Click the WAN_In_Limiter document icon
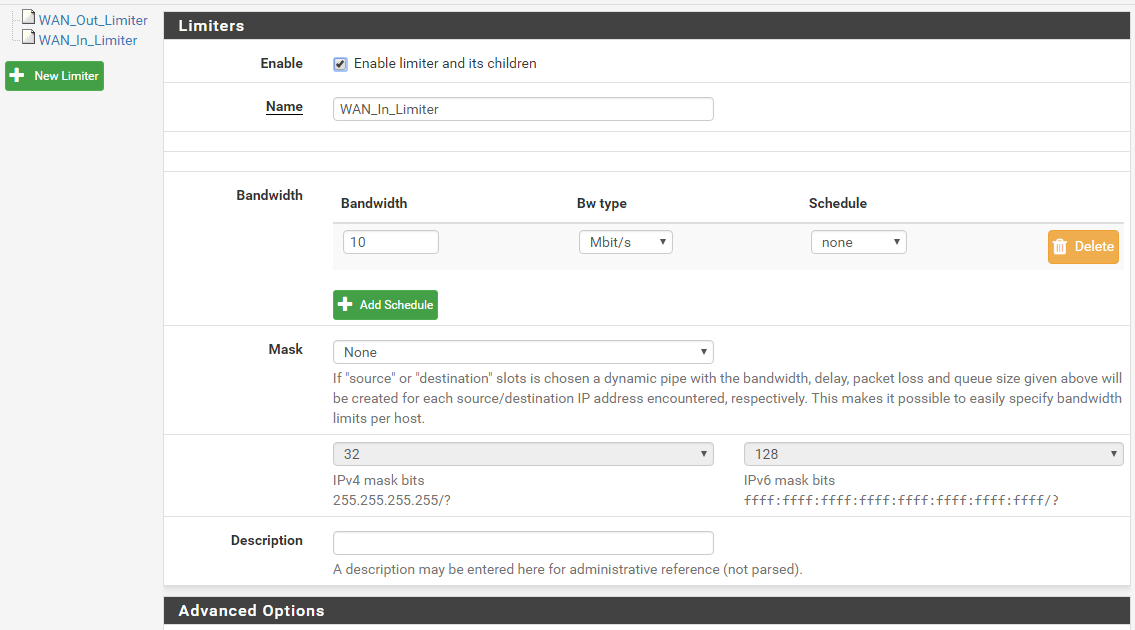 [29, 38]
